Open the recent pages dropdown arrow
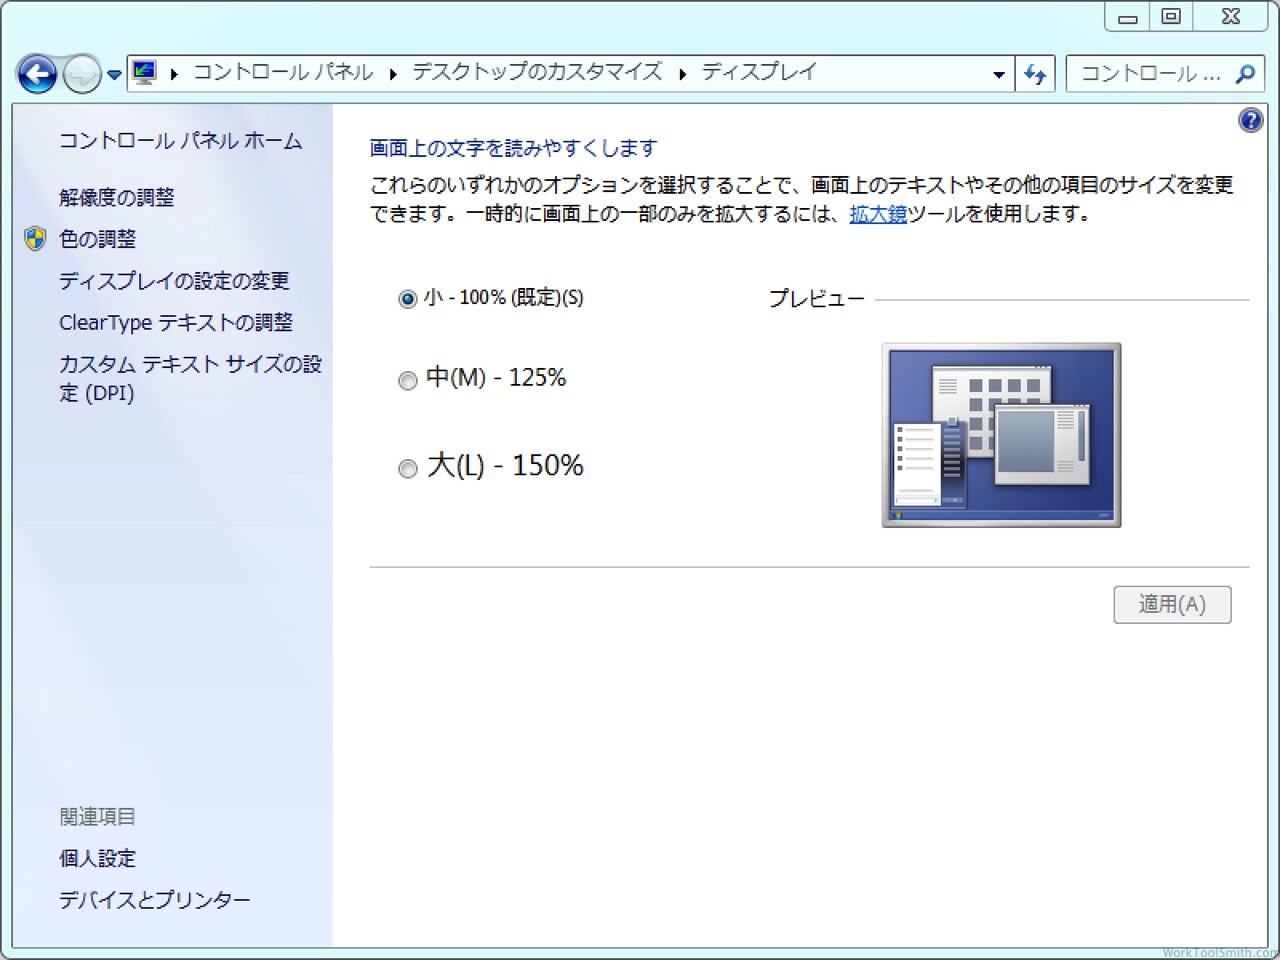 coord(114,74)
